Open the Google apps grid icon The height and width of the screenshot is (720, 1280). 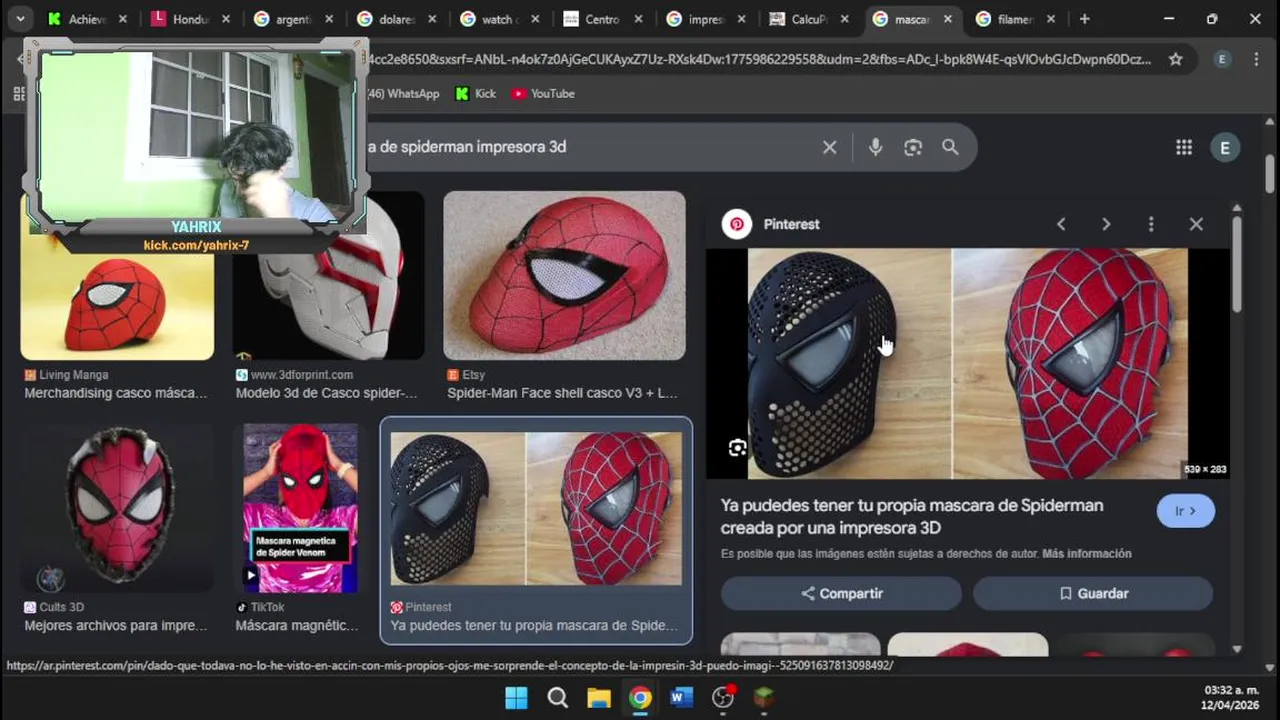1184,147
